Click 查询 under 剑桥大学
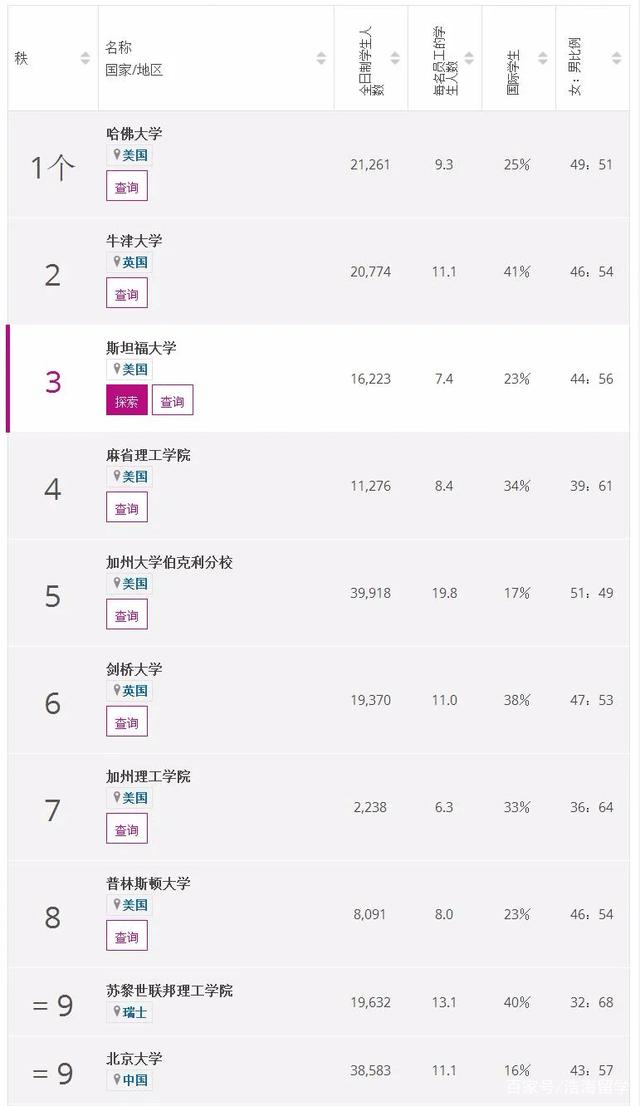 (127, 723)
